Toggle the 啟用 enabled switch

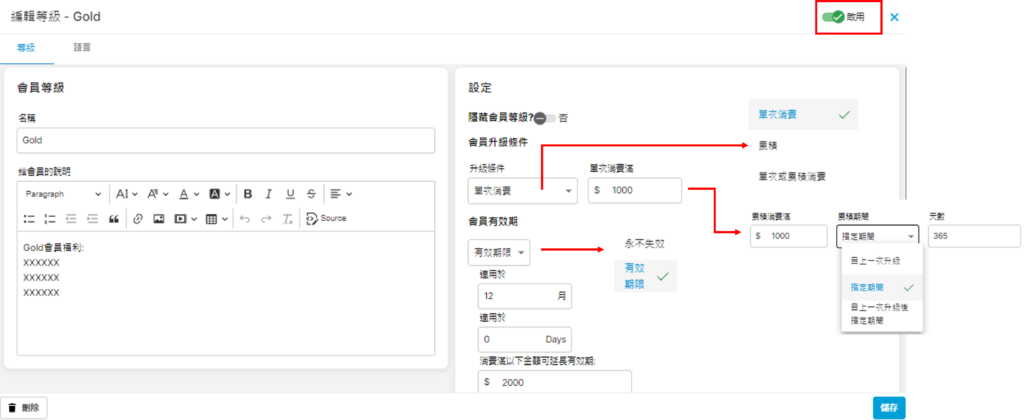coord(832,17)
